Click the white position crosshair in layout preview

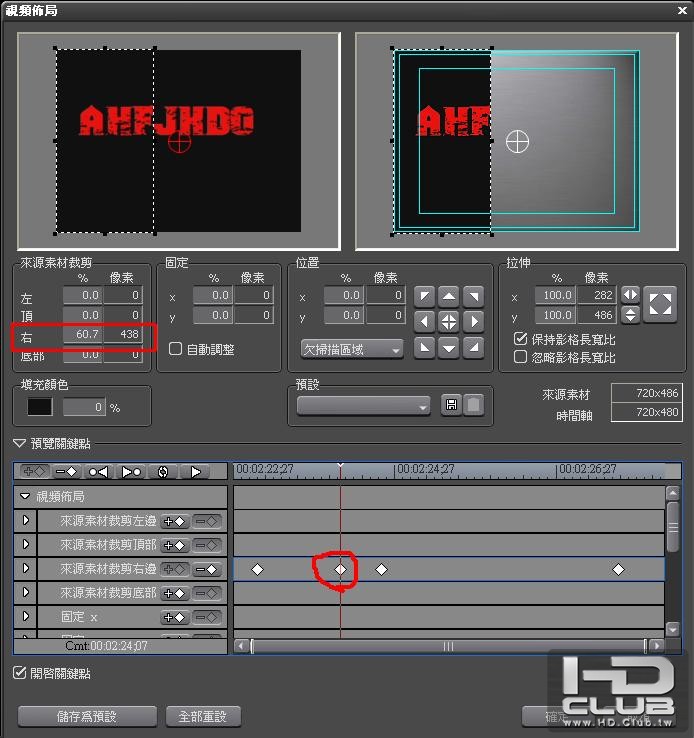[x=517, y=142]
